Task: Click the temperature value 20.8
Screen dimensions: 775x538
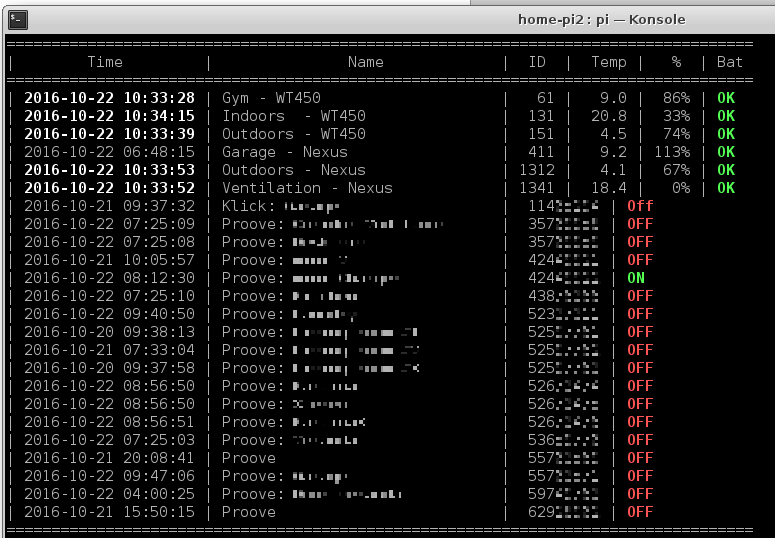Action: point(608,116)
